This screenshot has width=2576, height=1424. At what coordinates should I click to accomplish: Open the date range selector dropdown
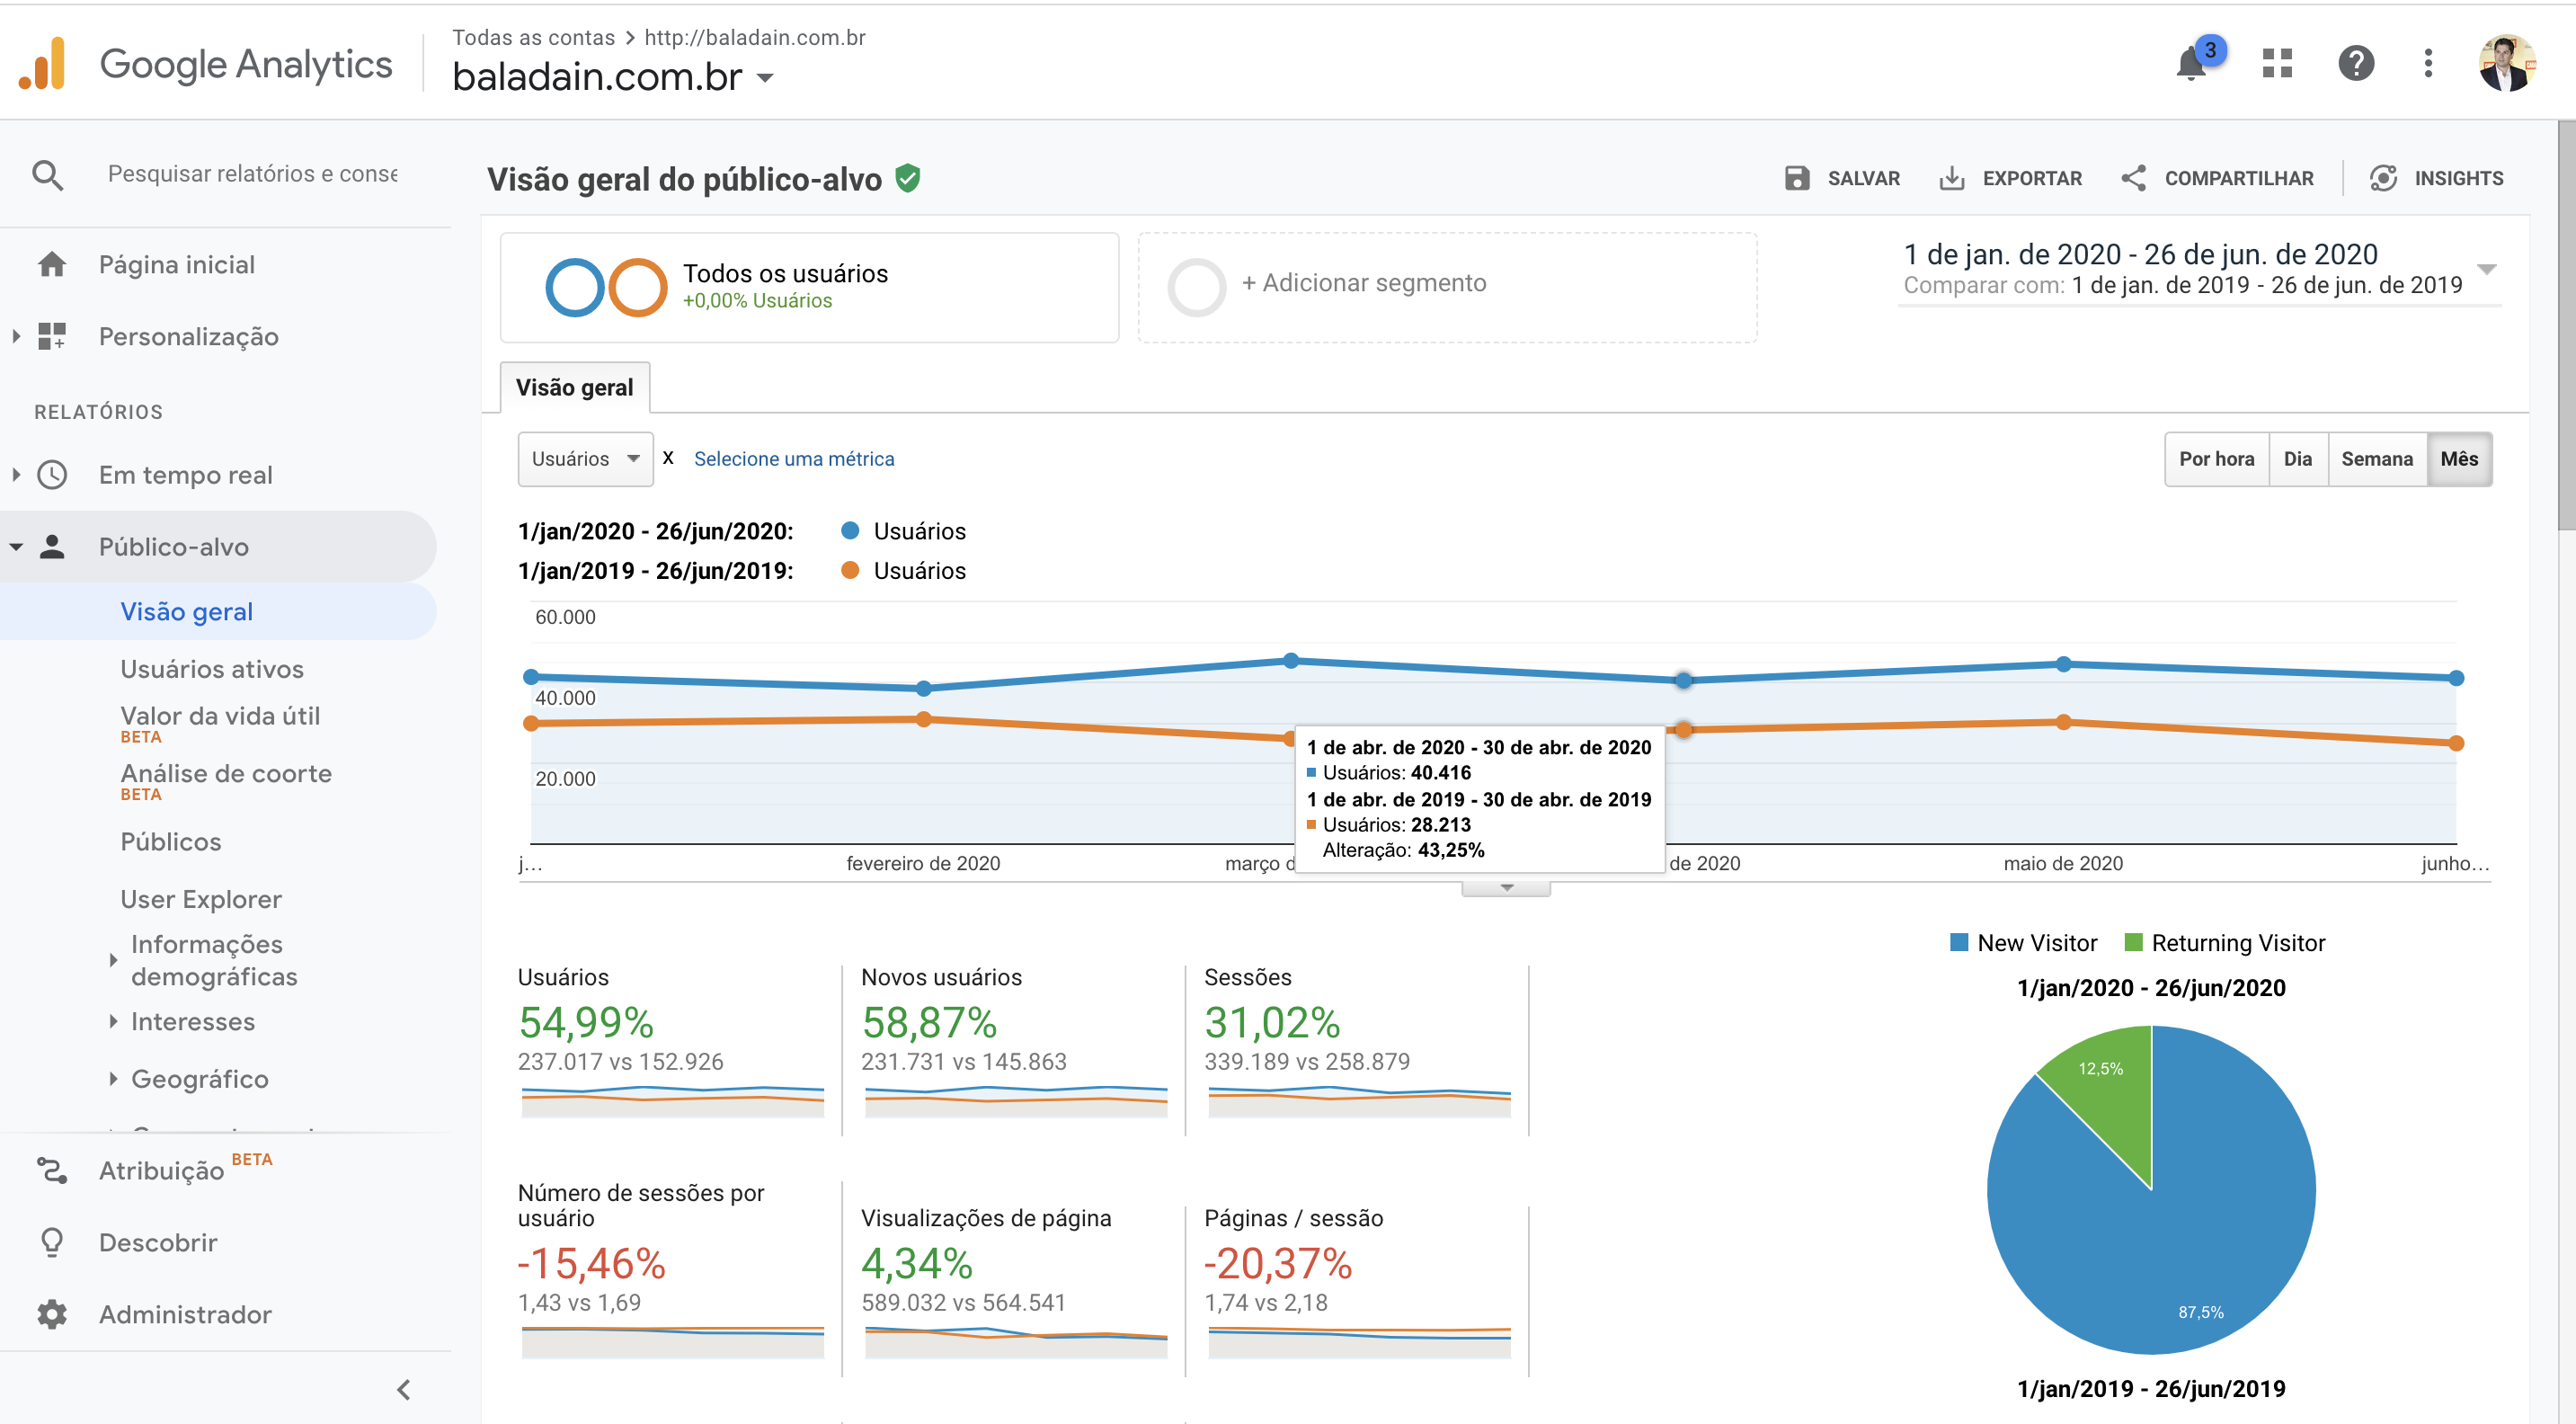[2486, 269]
